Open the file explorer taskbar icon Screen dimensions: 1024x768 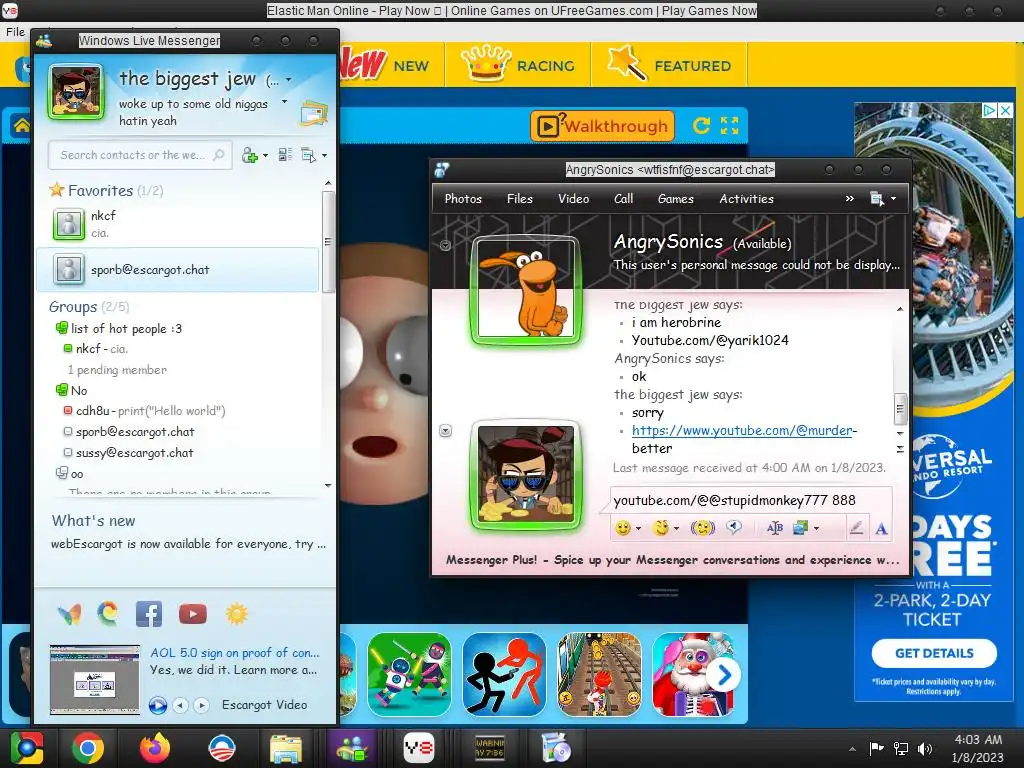point(286,748)
